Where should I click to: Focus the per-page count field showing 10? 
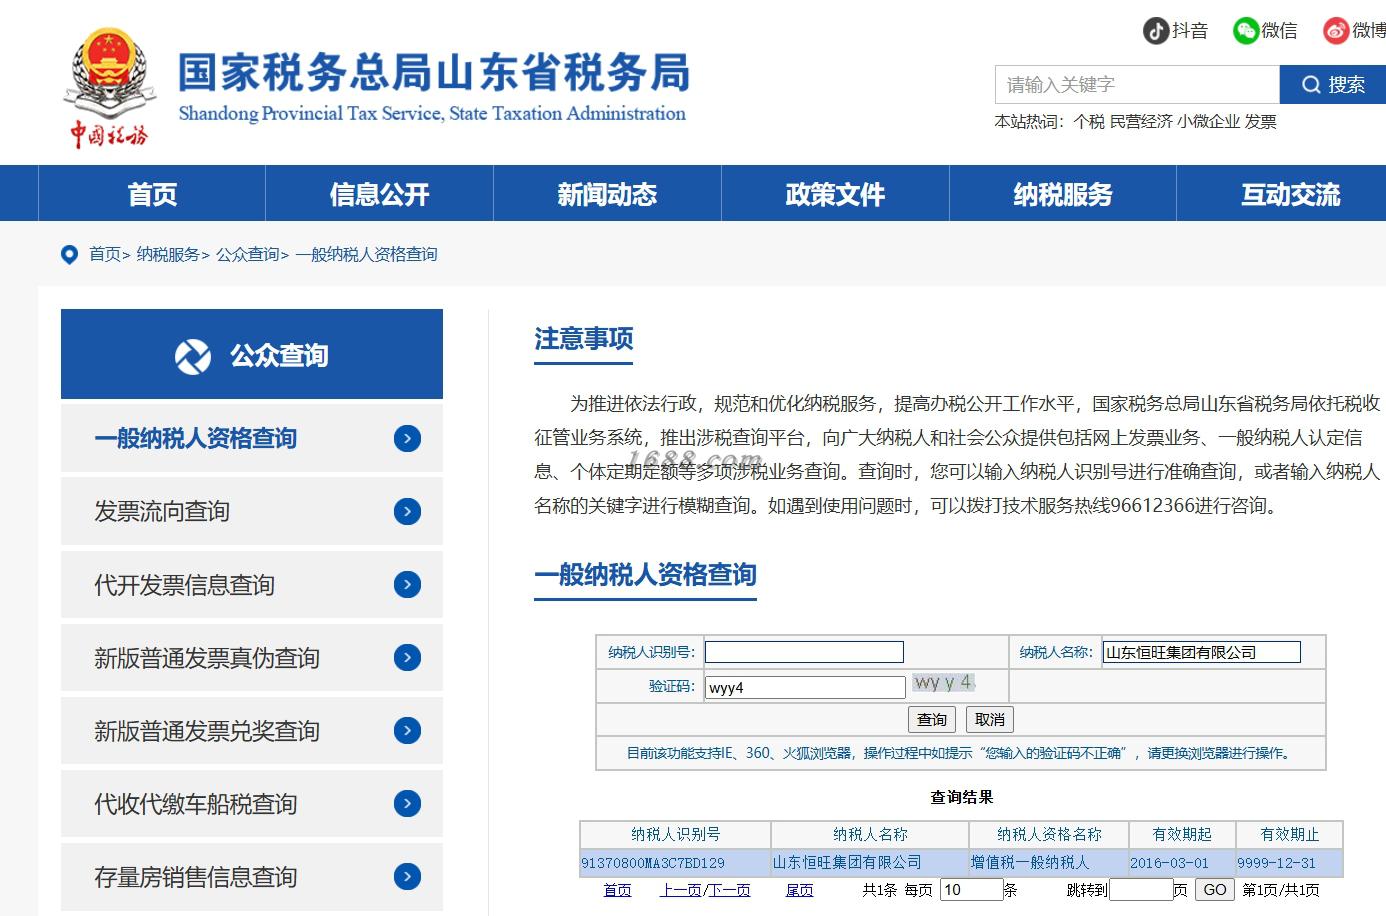click(971, 889)
